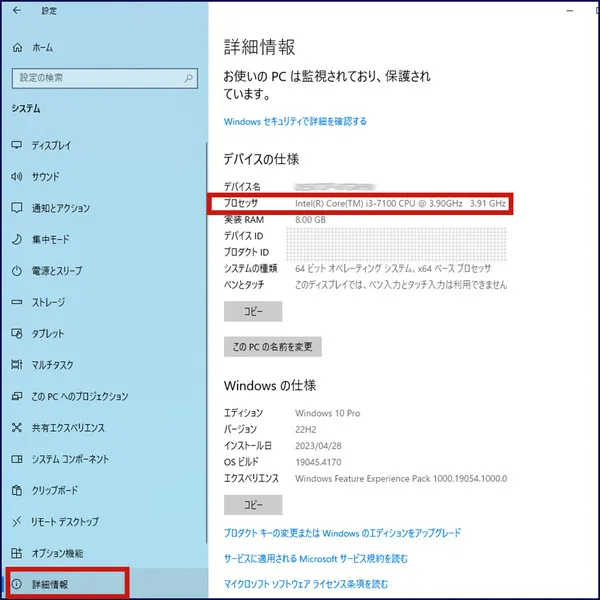Viewport: 600px width, 600px height.
Task: Open ホーム home icon
Action: point(17,47)
